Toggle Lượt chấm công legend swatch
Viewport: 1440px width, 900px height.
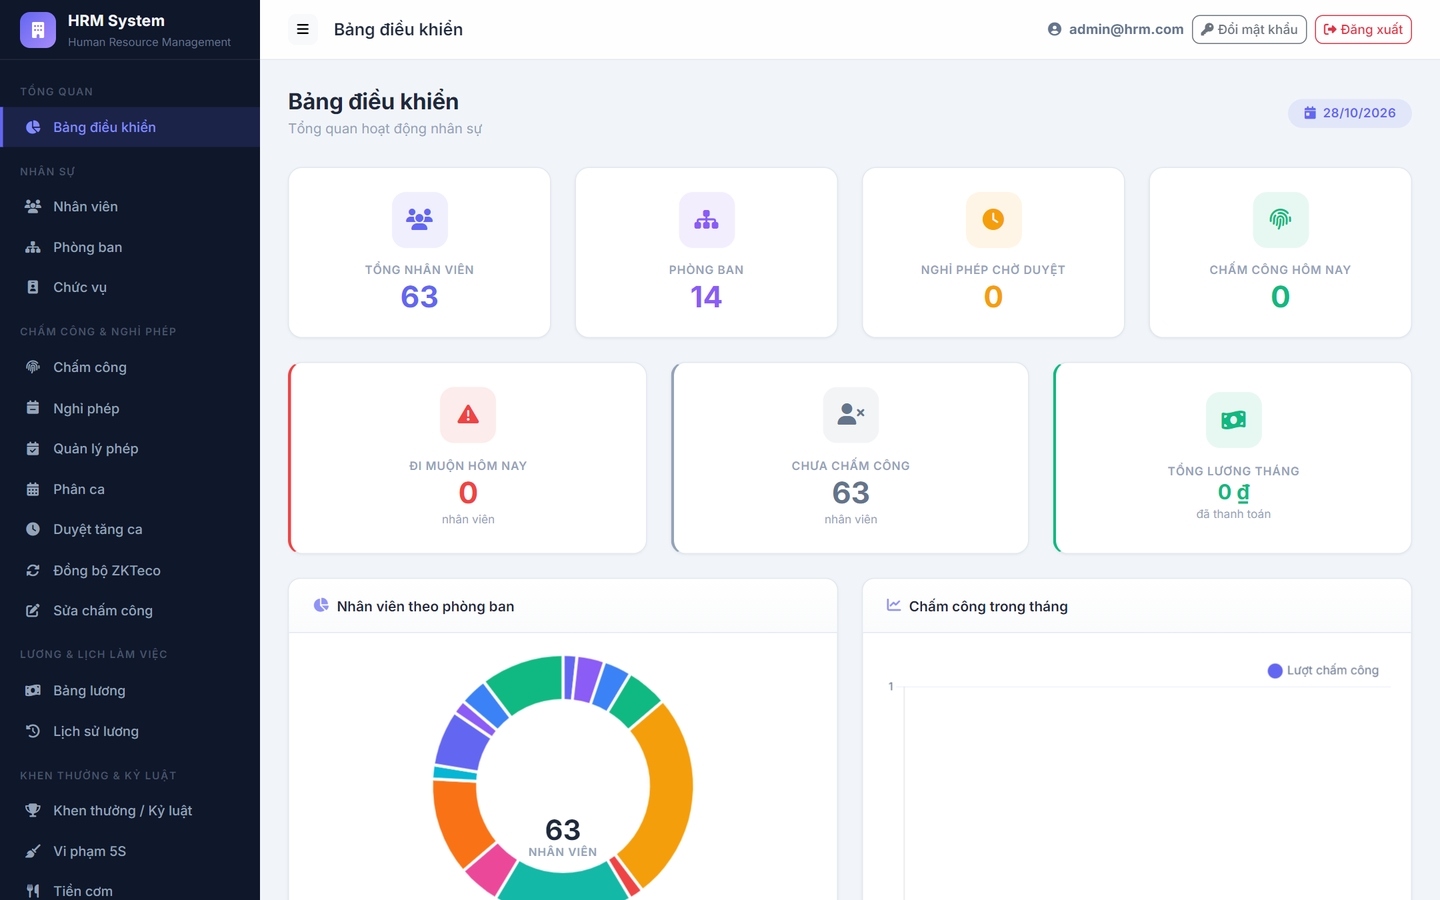[x=1275, y=671]
